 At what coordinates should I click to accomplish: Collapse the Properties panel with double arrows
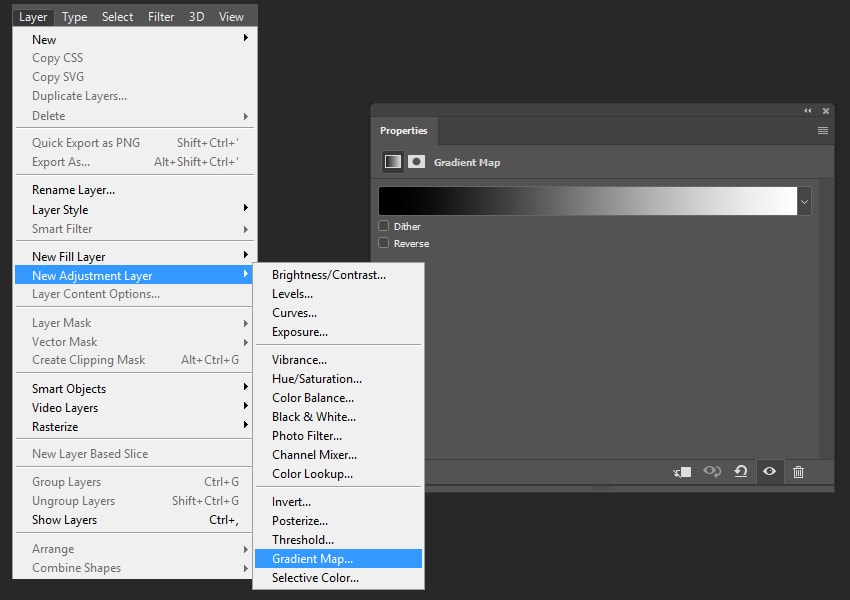808,111
